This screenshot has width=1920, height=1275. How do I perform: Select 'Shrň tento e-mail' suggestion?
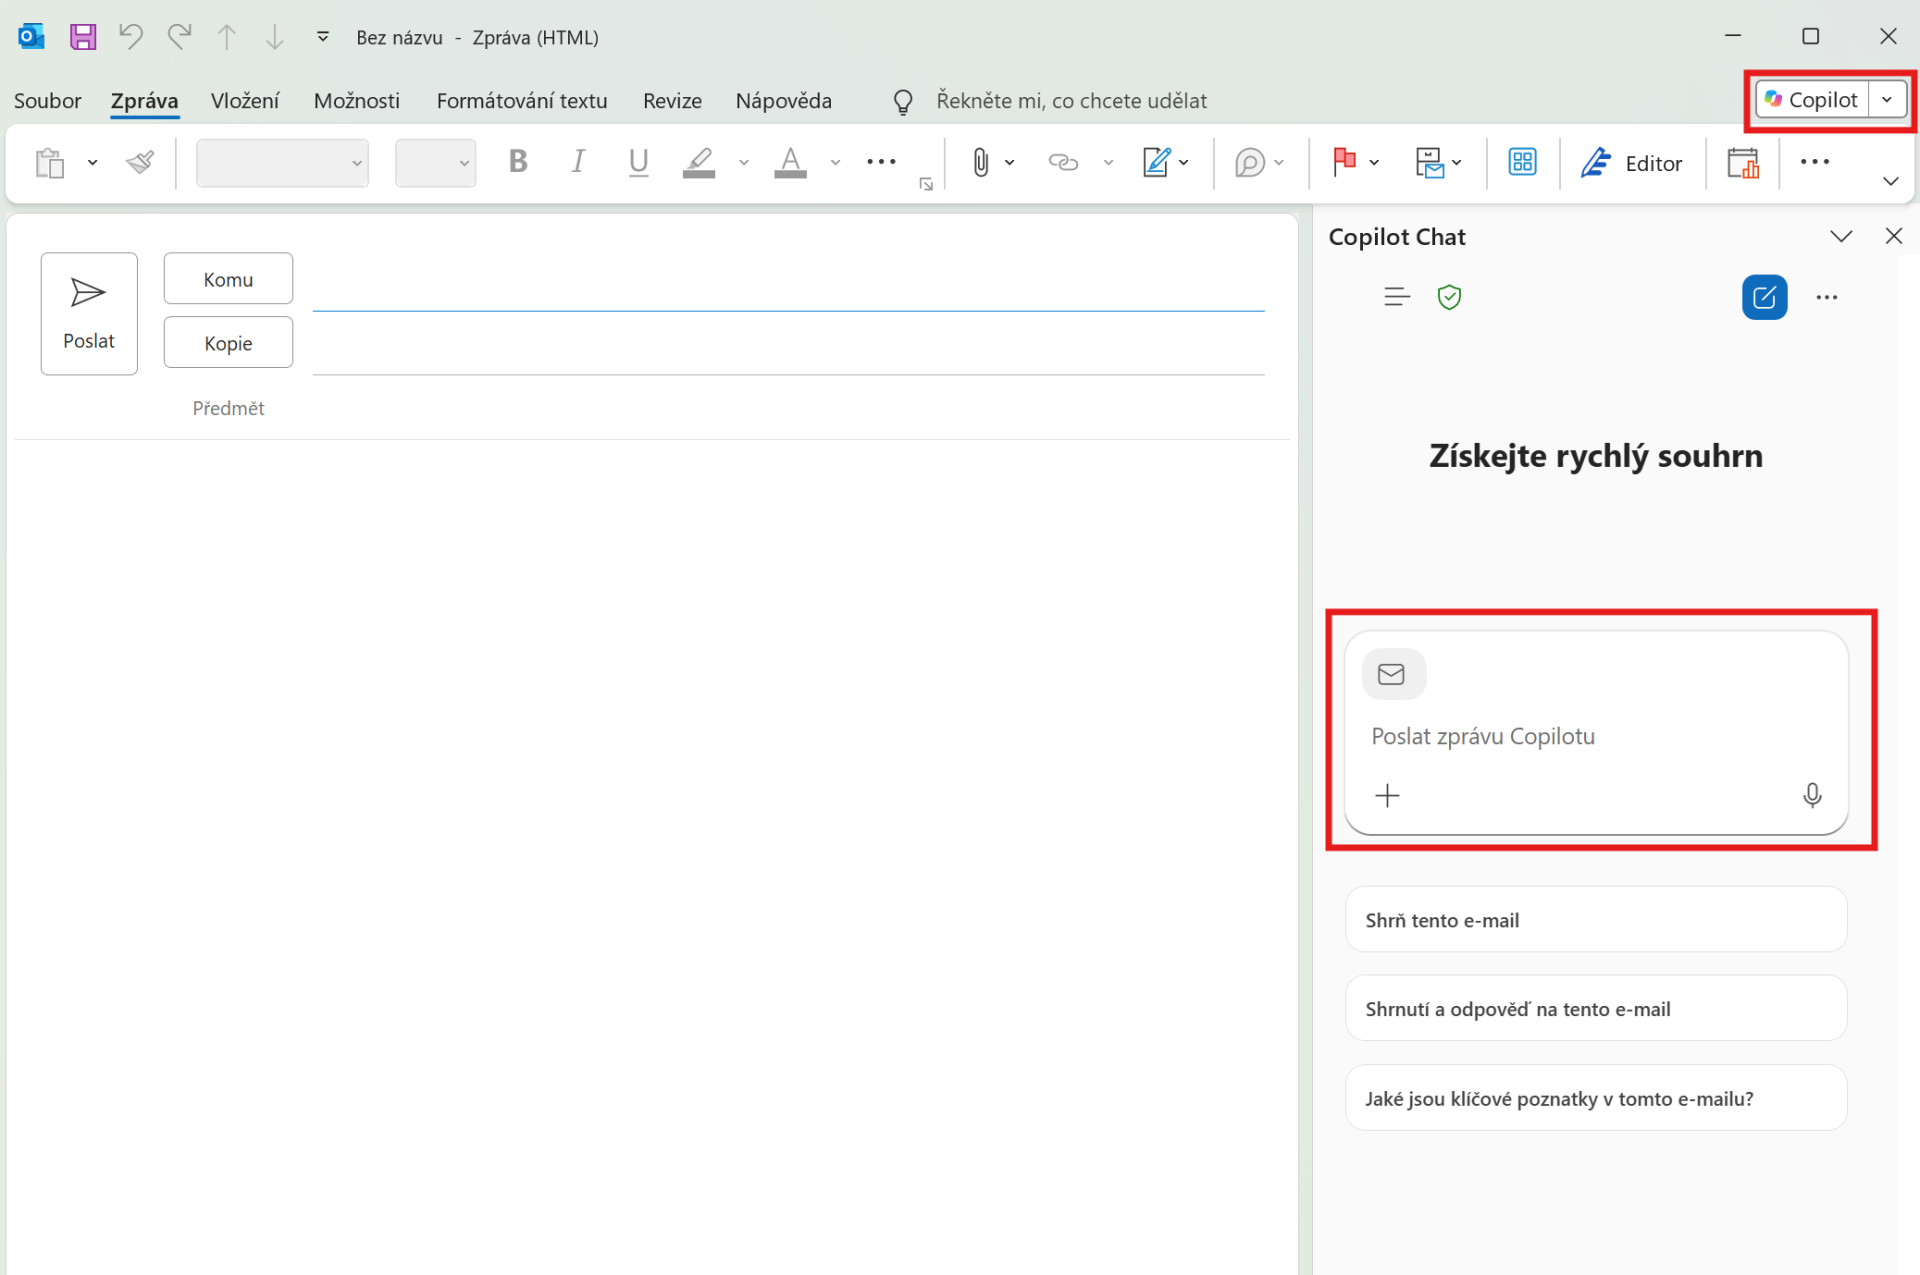(x=1595, y=920)
